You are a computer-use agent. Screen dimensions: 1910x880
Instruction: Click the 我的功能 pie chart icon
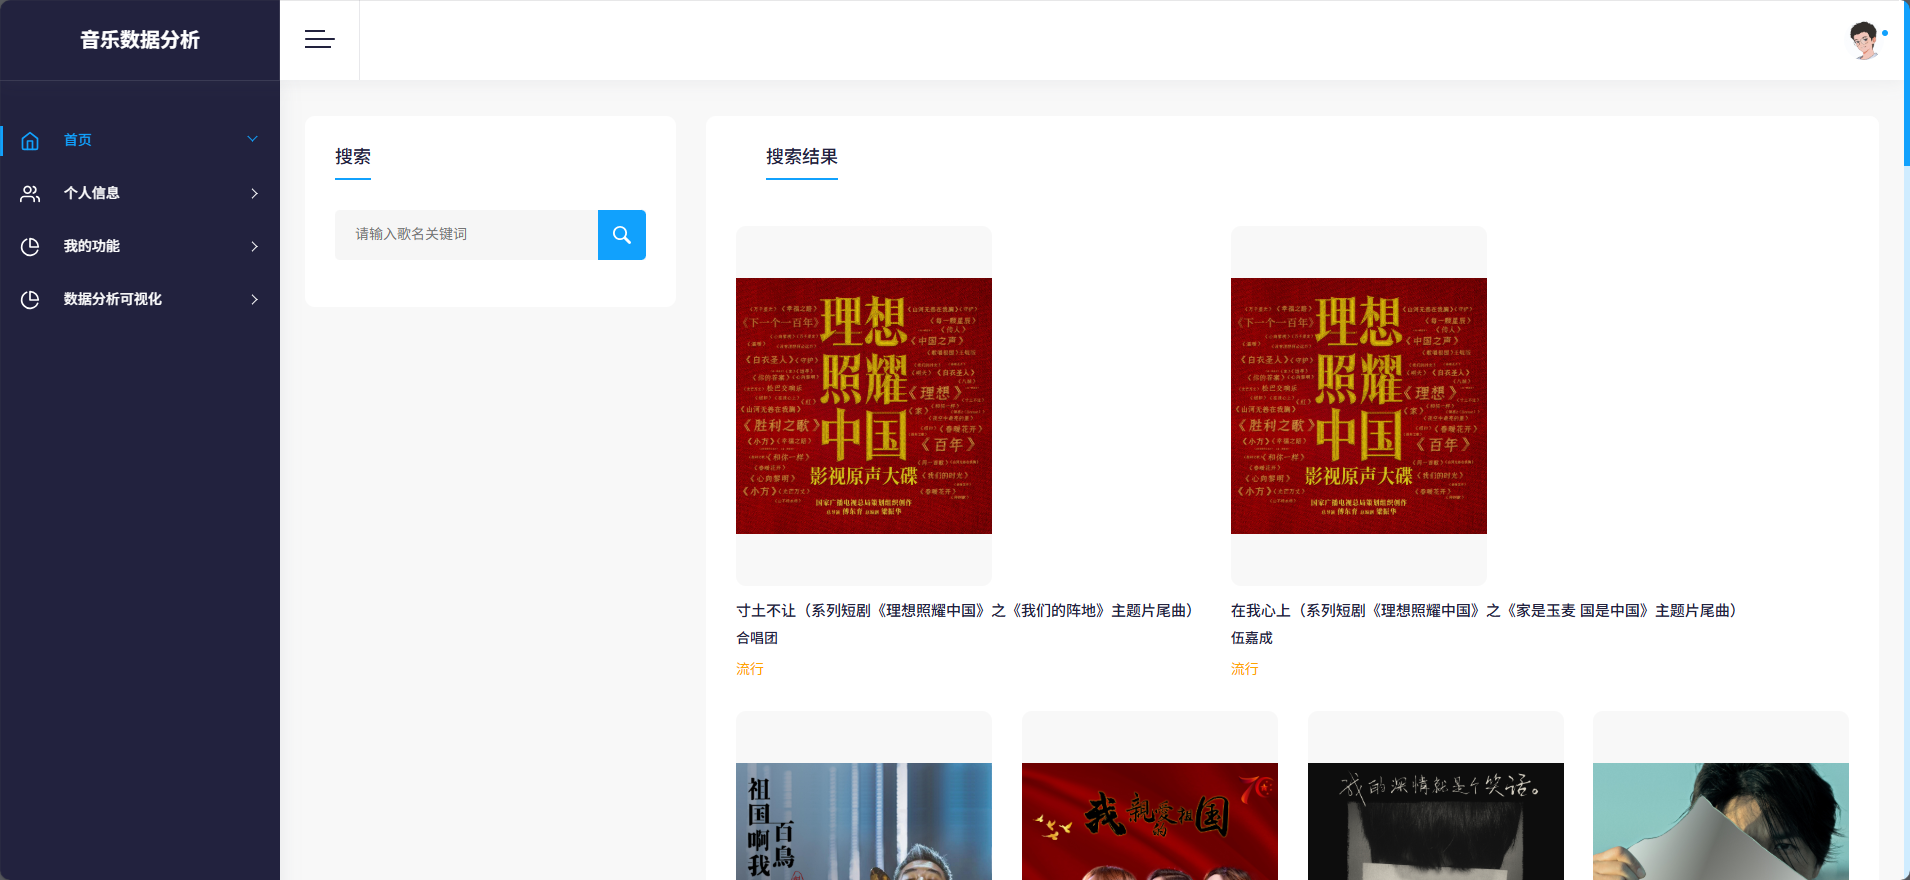click(x=30, y=247)
